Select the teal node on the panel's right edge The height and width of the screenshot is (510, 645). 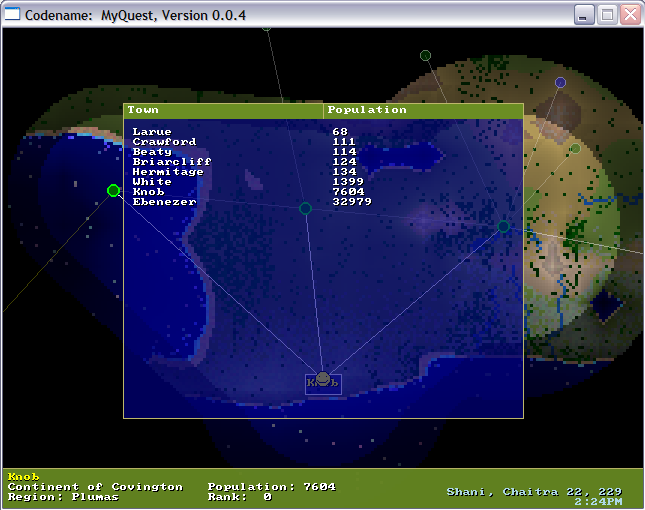point(504,226)
